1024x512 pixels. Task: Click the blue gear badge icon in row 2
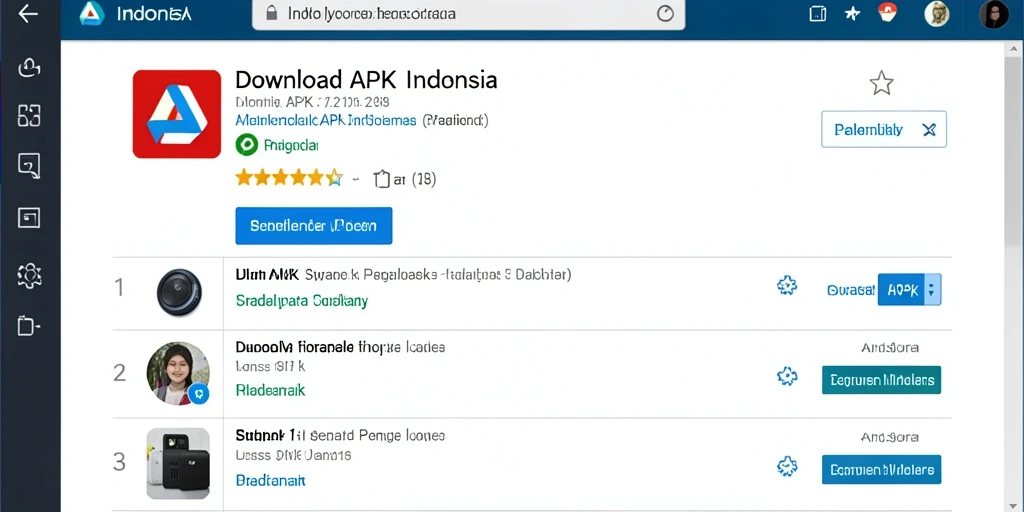click(787, 376)
